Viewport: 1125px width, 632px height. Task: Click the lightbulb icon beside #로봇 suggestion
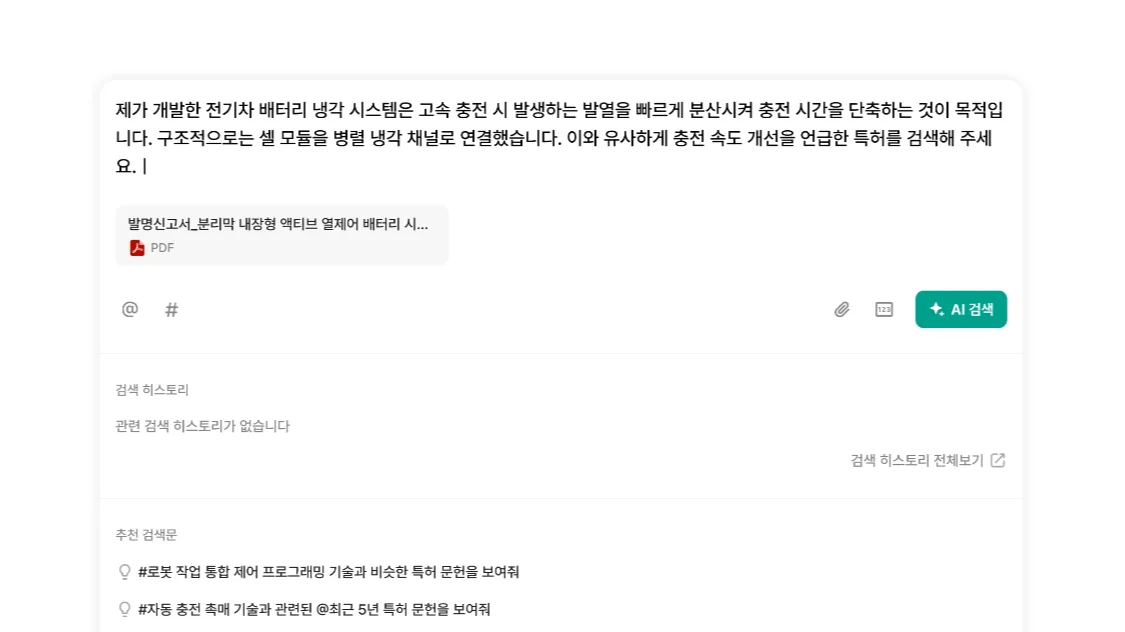(x=125, y=572)
